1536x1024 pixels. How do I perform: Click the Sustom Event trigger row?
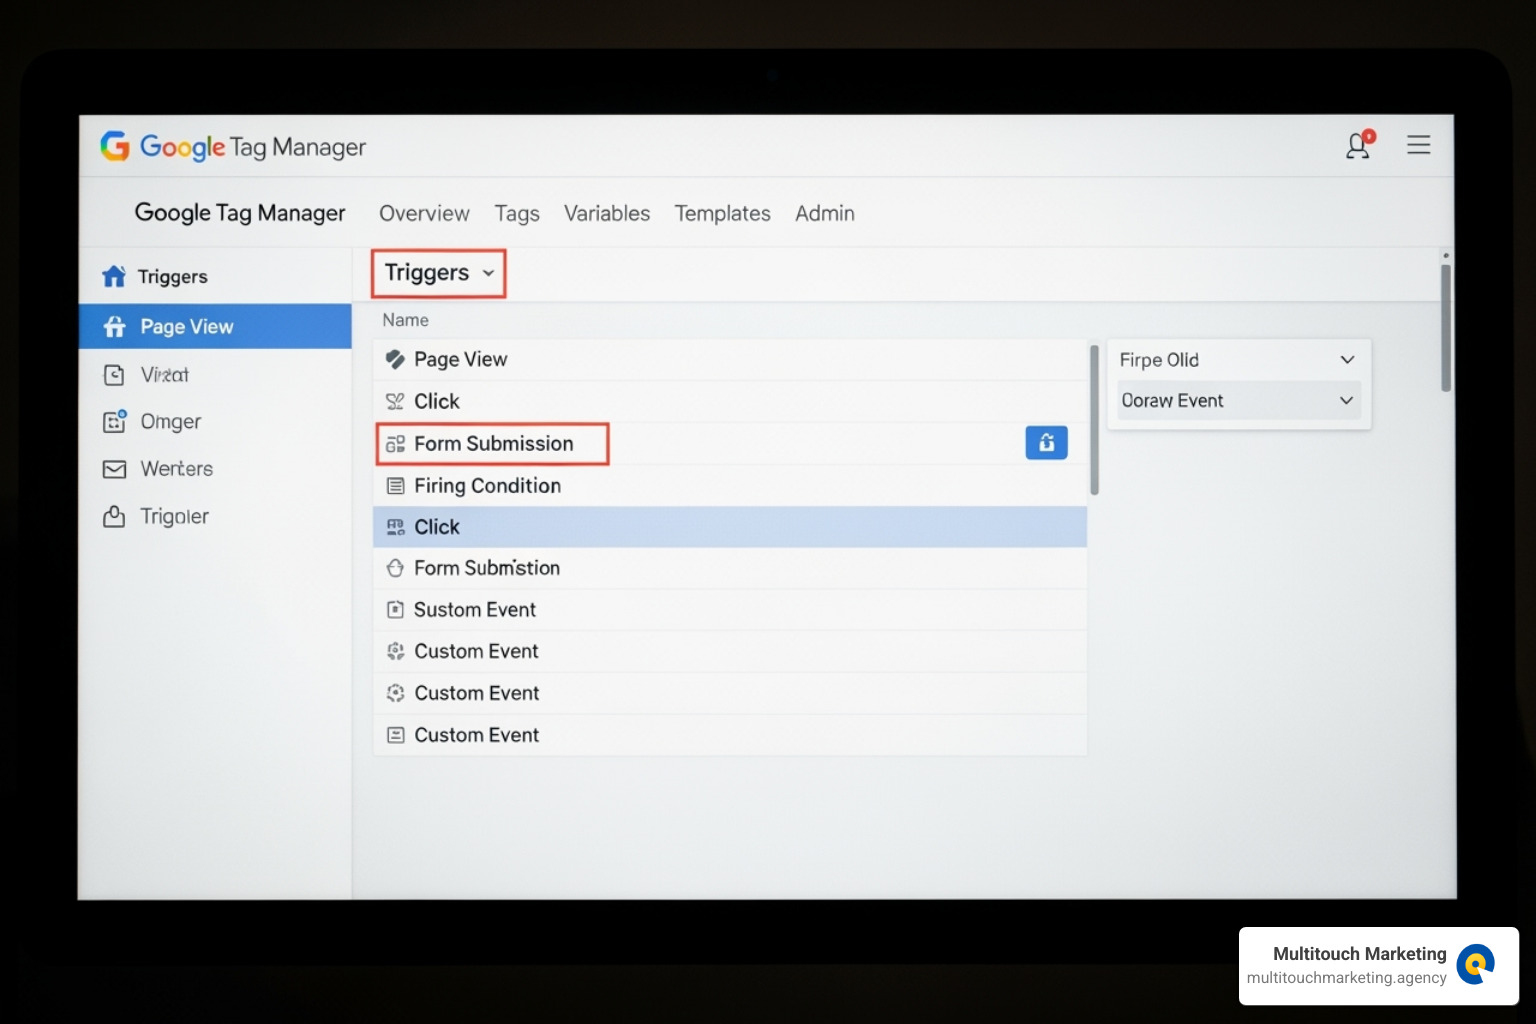click(x=475, y=610)
